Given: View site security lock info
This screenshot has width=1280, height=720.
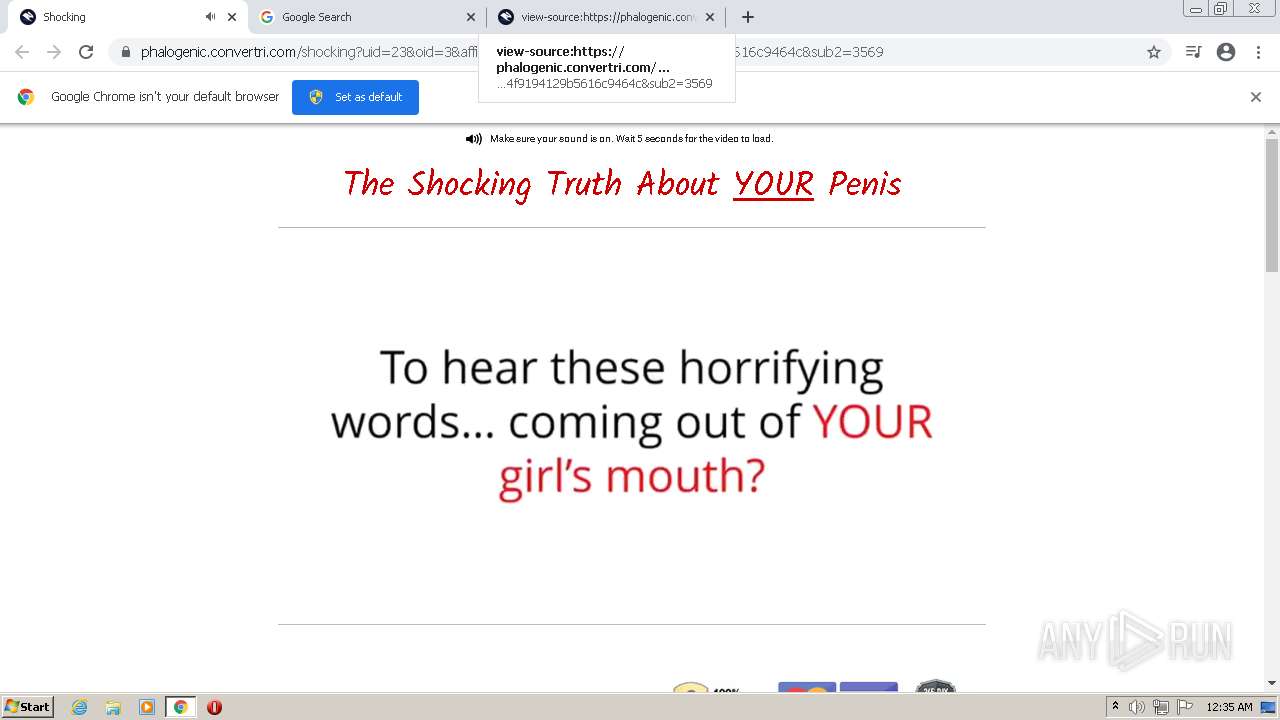Looking at the screenshot, I should tap(126, 52).
